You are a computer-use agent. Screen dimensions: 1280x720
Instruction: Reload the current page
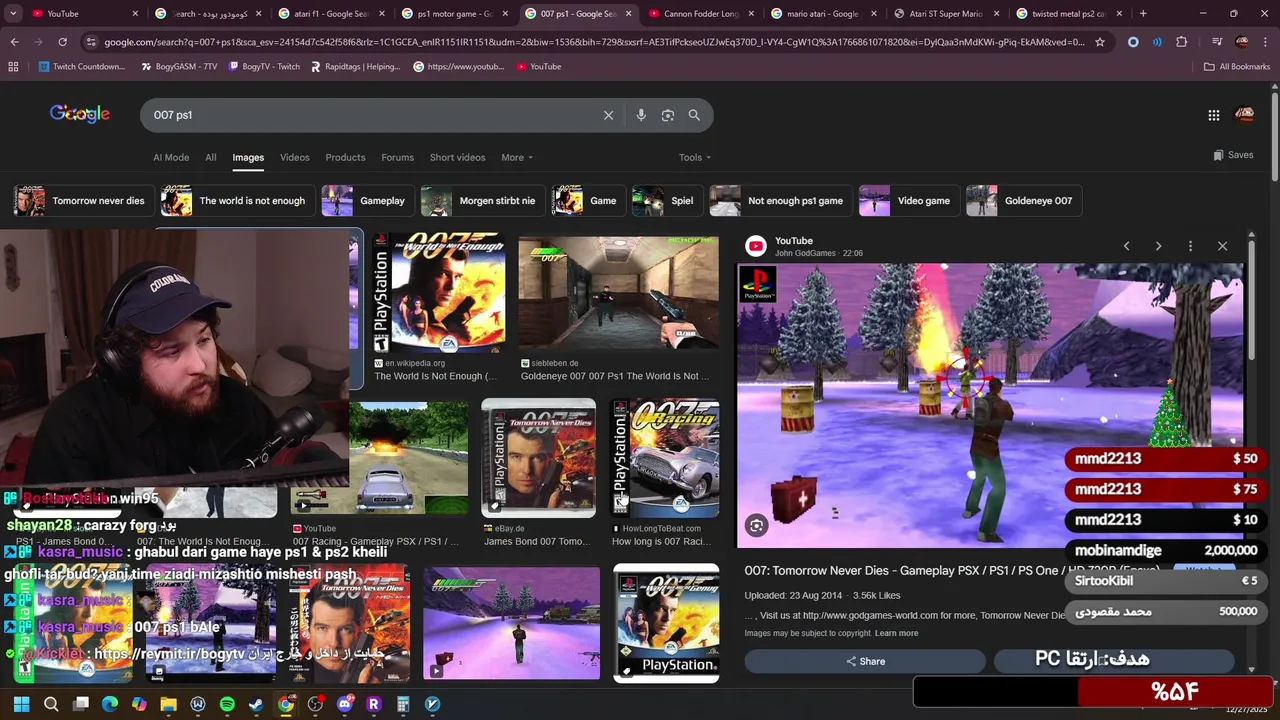tap(62, 42)
